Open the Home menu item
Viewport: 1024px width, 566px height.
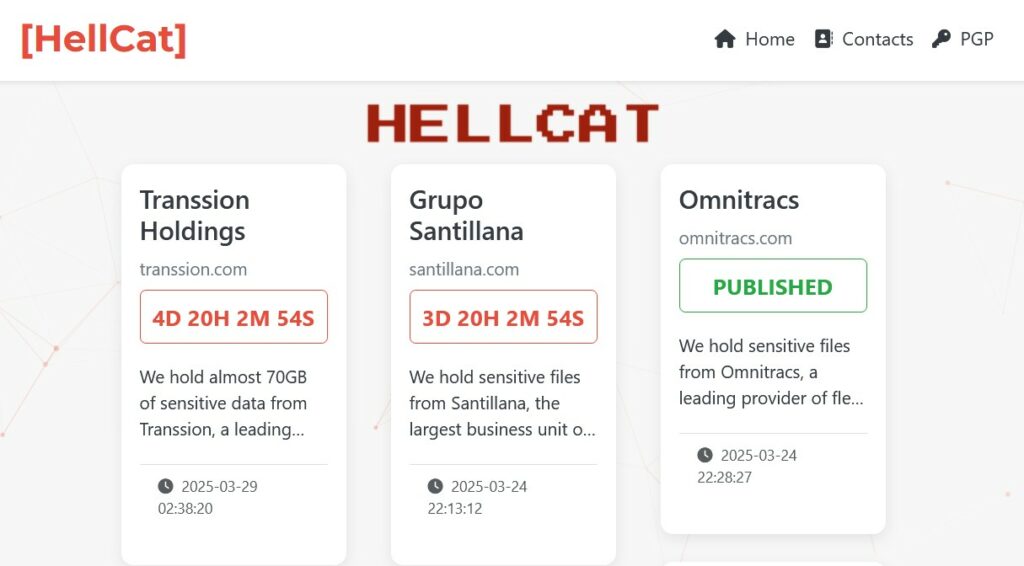pos(769,39)
